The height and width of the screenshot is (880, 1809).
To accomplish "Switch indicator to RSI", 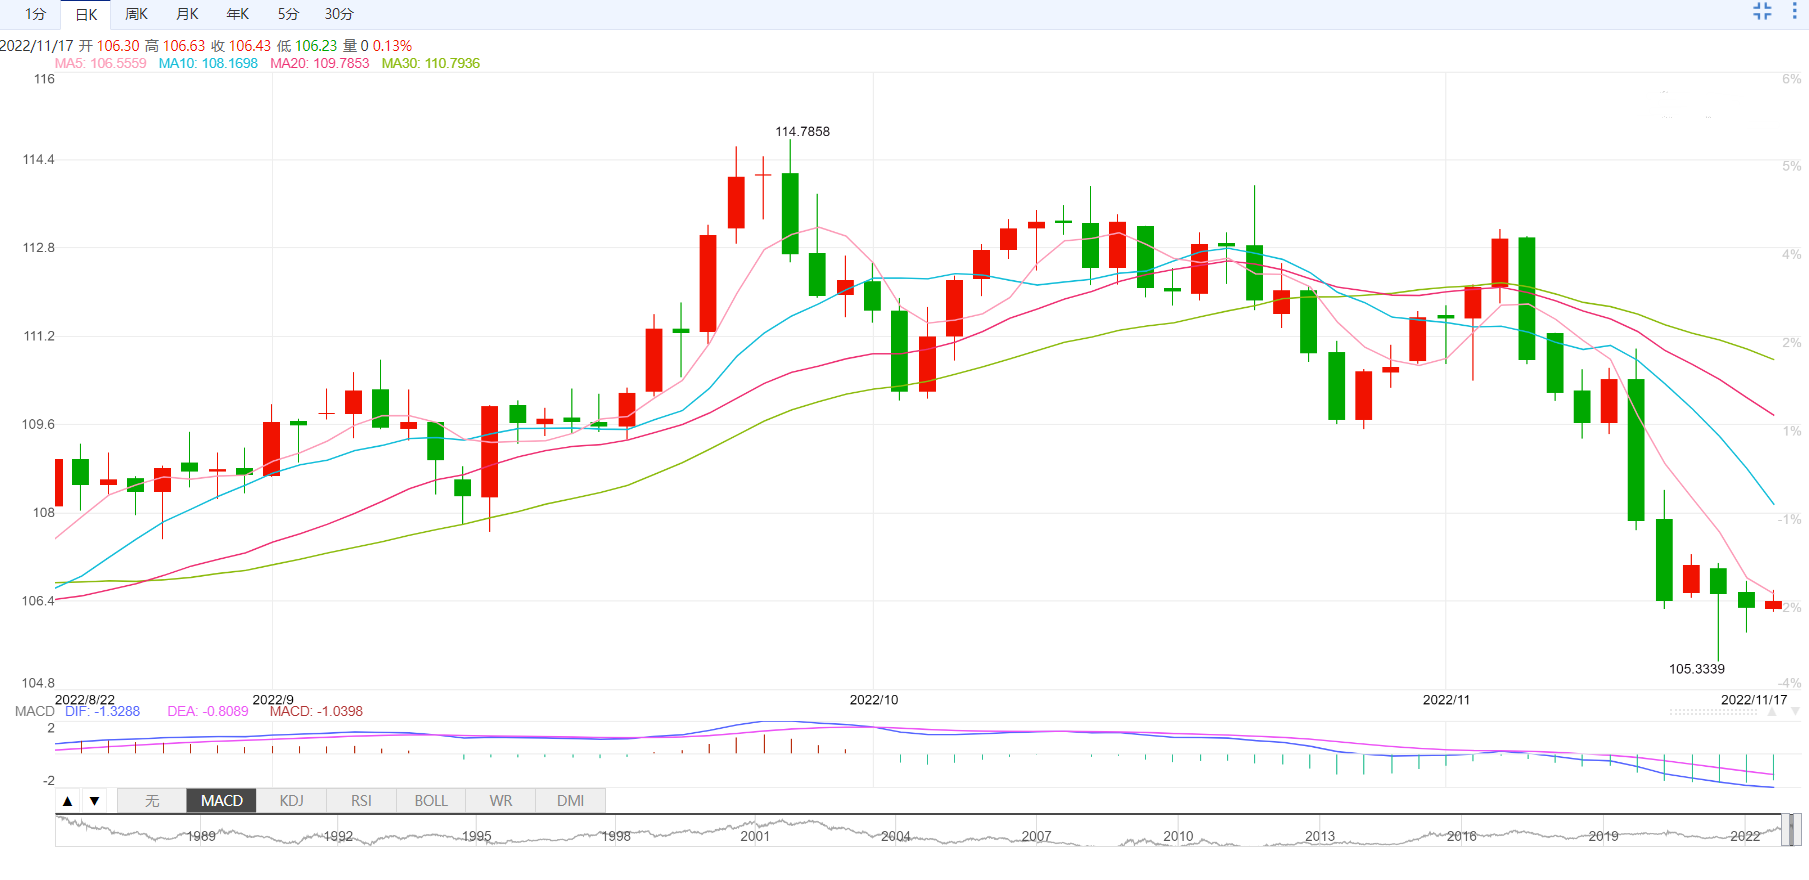I will (x=361, y=801).
